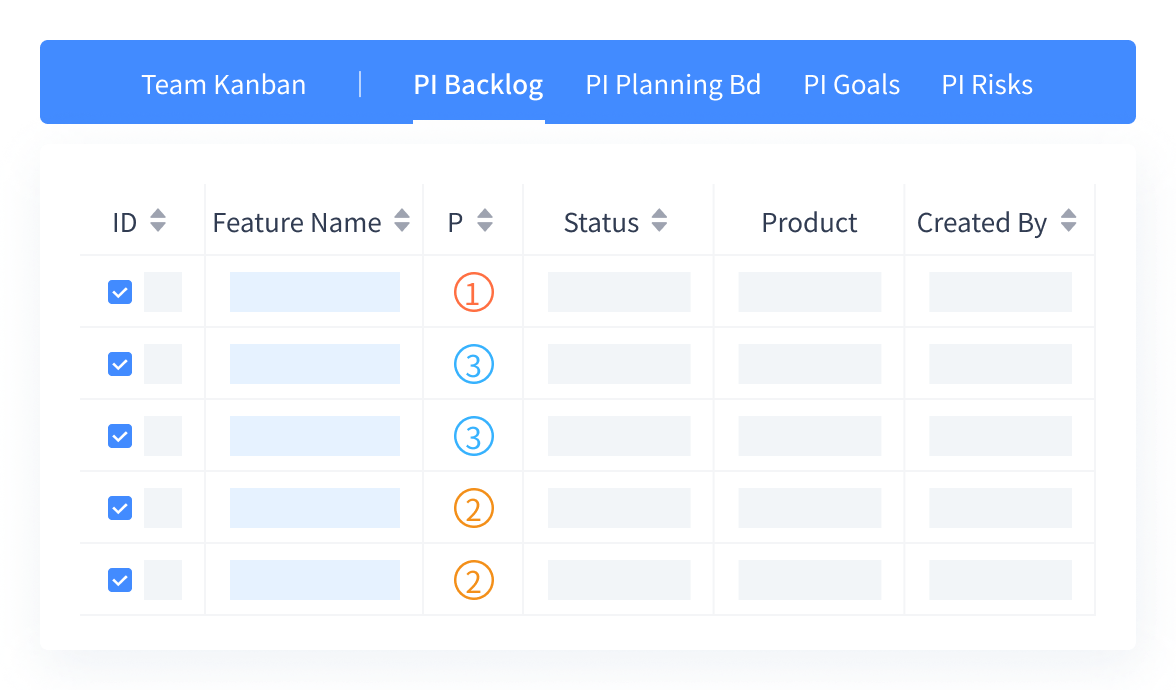Open the PI Risks tab
The width and height of the screenshot is (1176, 690).
tap(987, 85)
